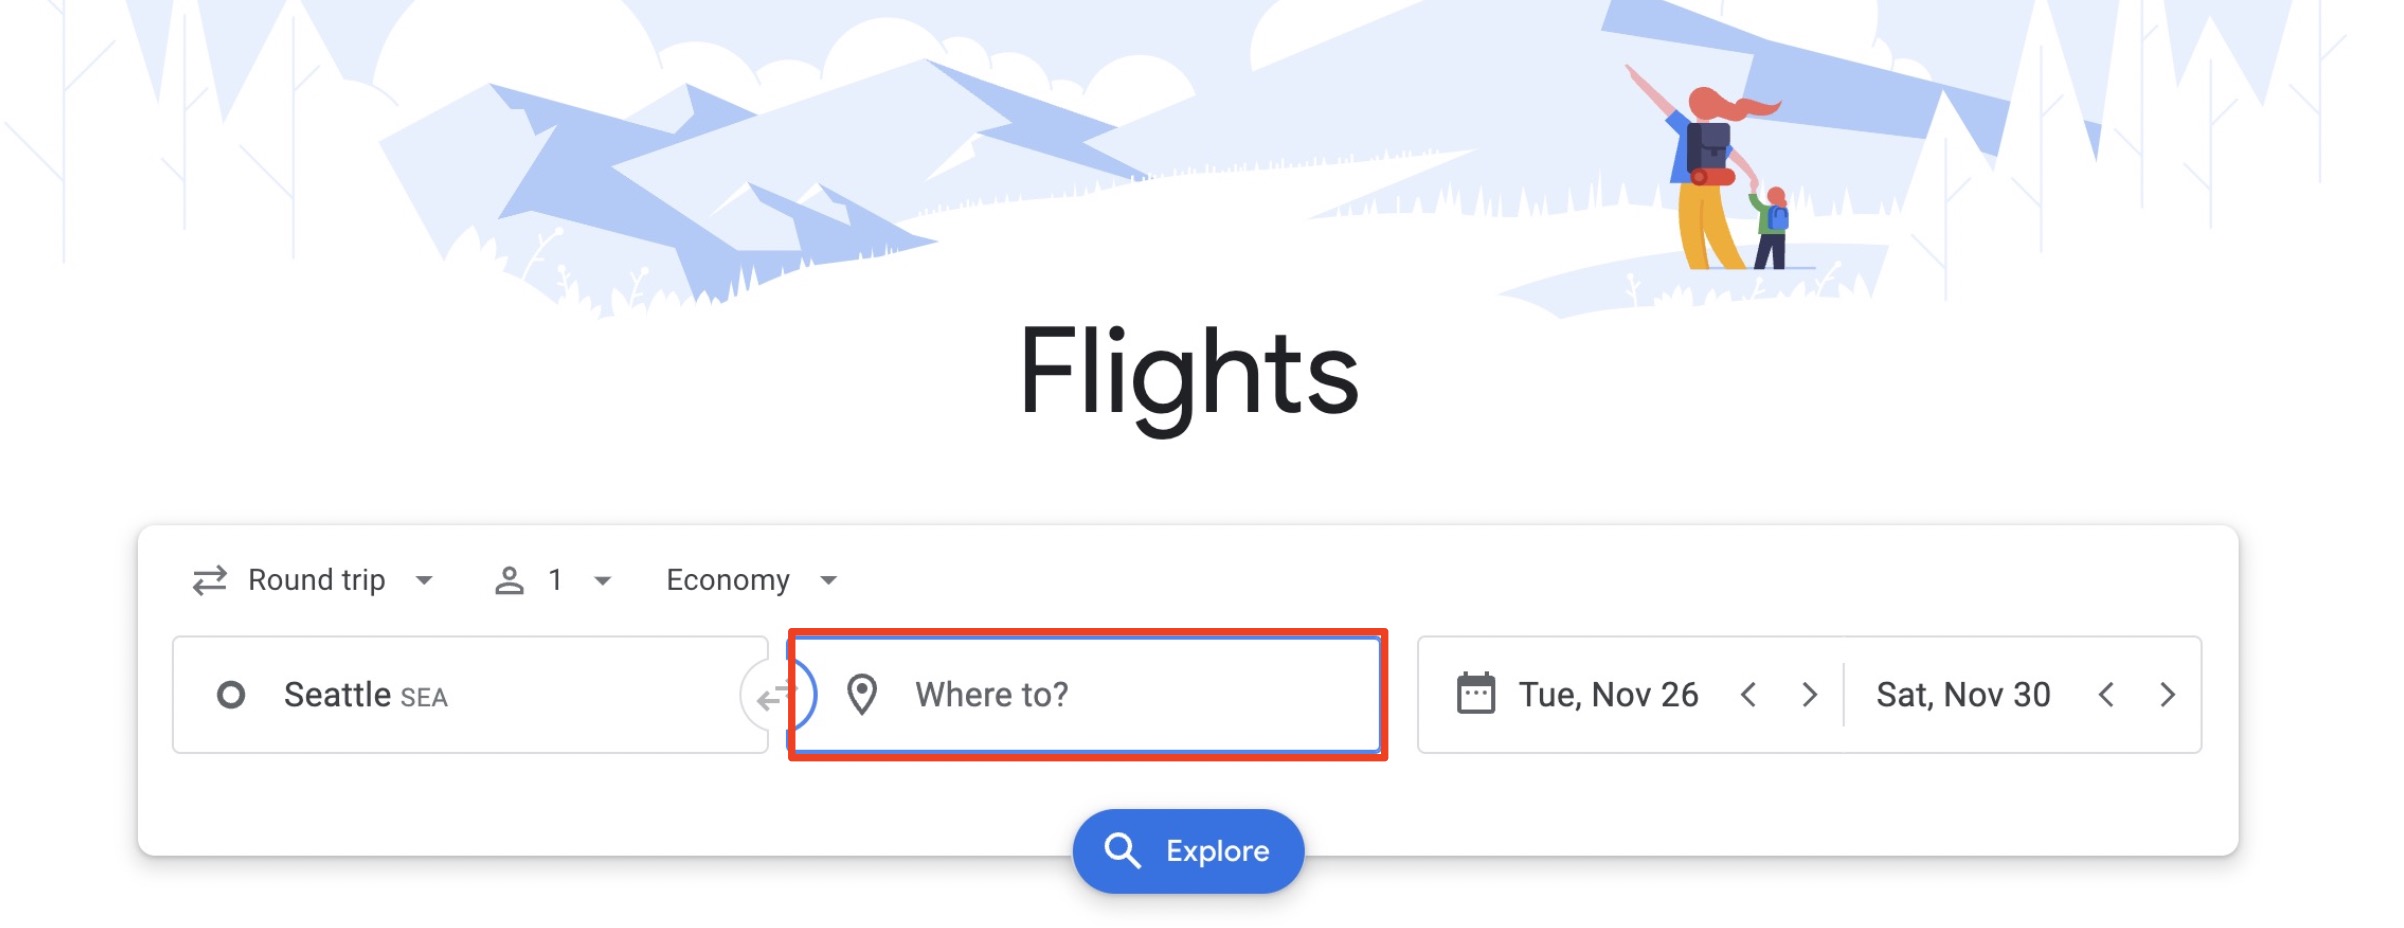Click the Explore button
The width and height of the screenshot is (2404, 928).
click(1187, 851)
